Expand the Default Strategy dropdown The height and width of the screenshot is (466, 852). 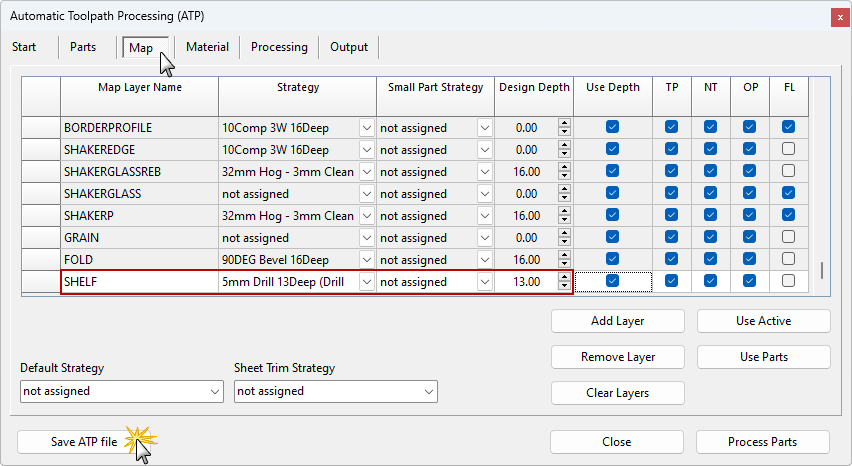(x=215, y=392)
